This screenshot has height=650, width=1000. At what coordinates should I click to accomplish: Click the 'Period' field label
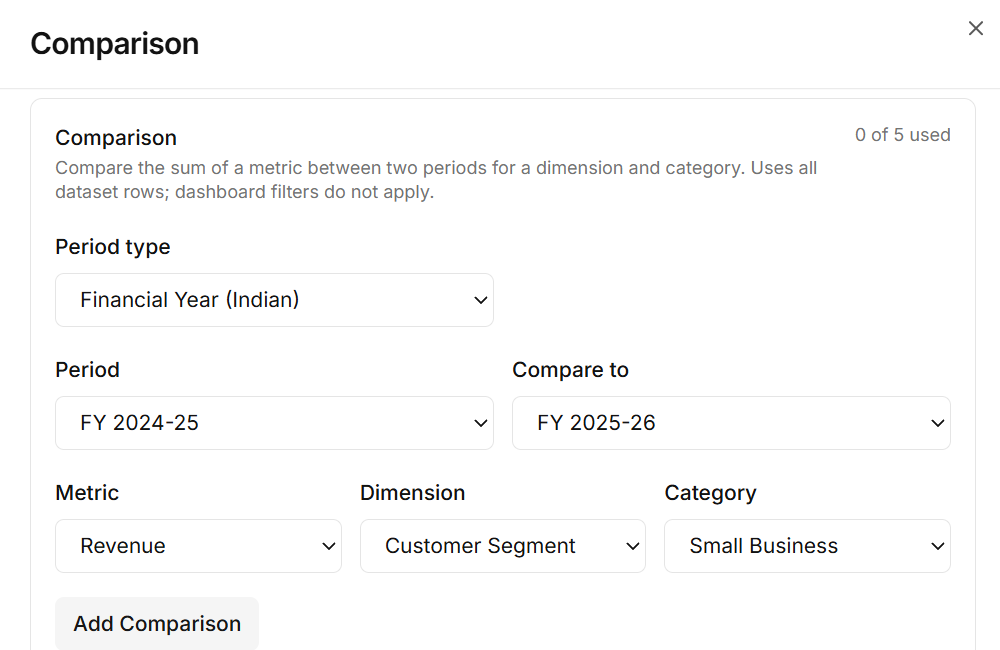(87, 370)
